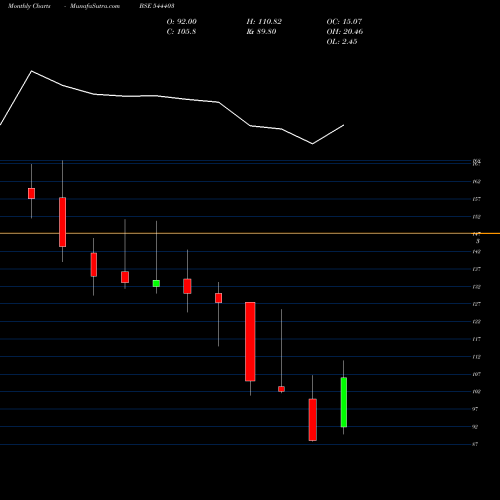Click the 142 price axis label

click(x=477, y=252)
